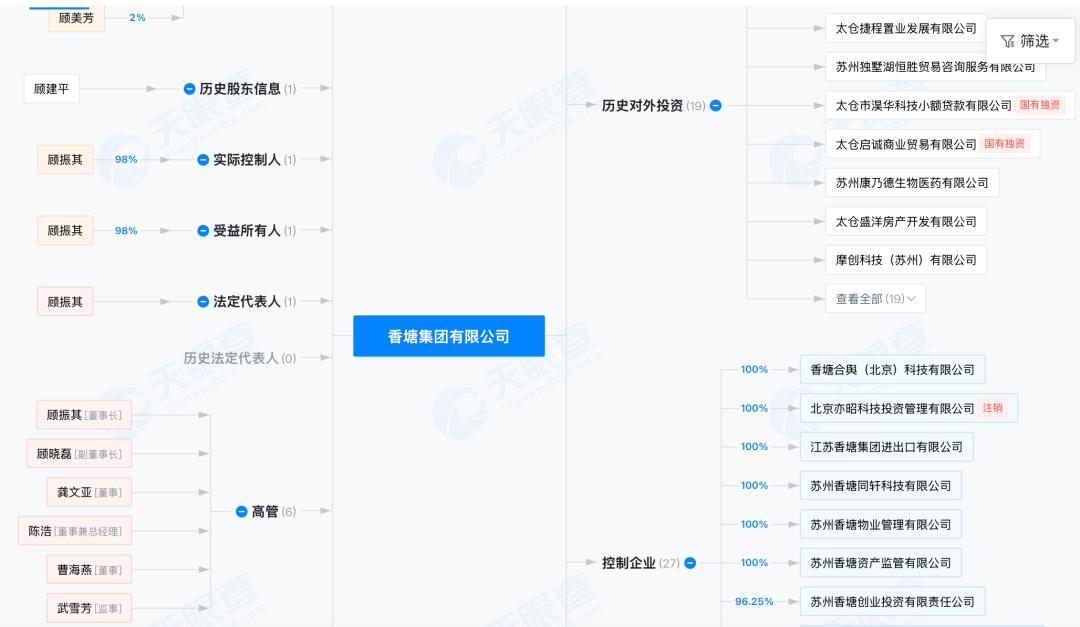Collapse the 实际控制人 node
The height and width of the screenshot is (627, 1080).
[x=203, y=160]
